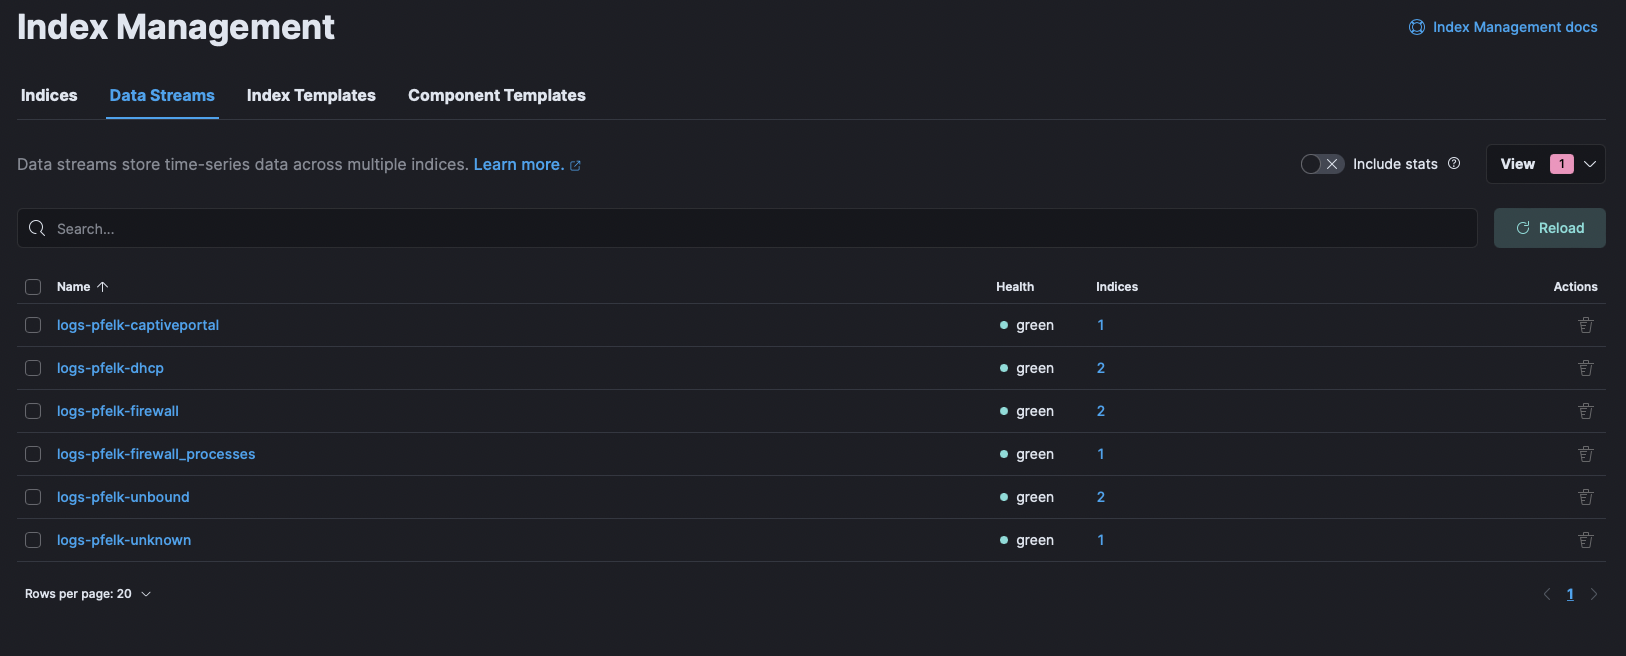The image size is (1626, 656).
Task: Sort by Name column arrow
Action: (x=102, y=287)
